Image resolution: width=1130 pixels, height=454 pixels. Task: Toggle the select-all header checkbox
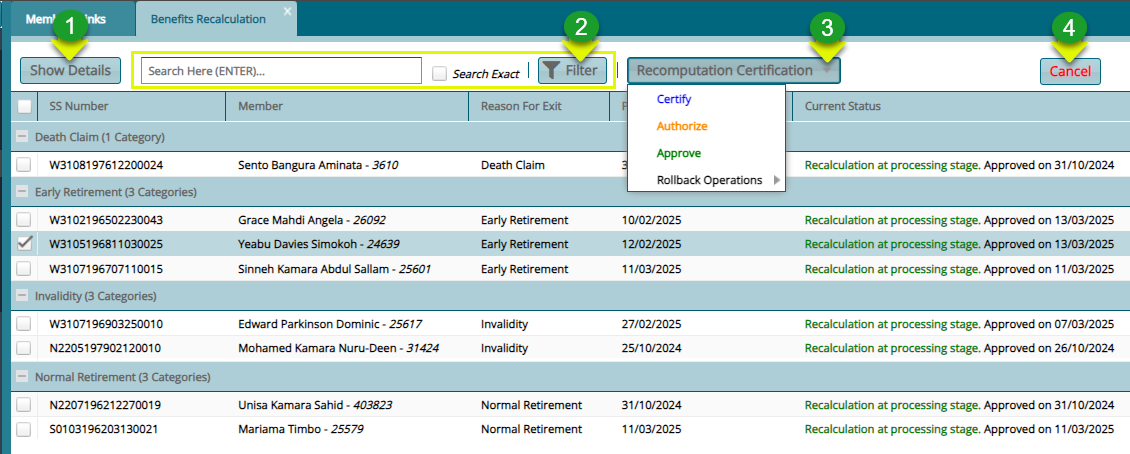click(x=24, y=106)
